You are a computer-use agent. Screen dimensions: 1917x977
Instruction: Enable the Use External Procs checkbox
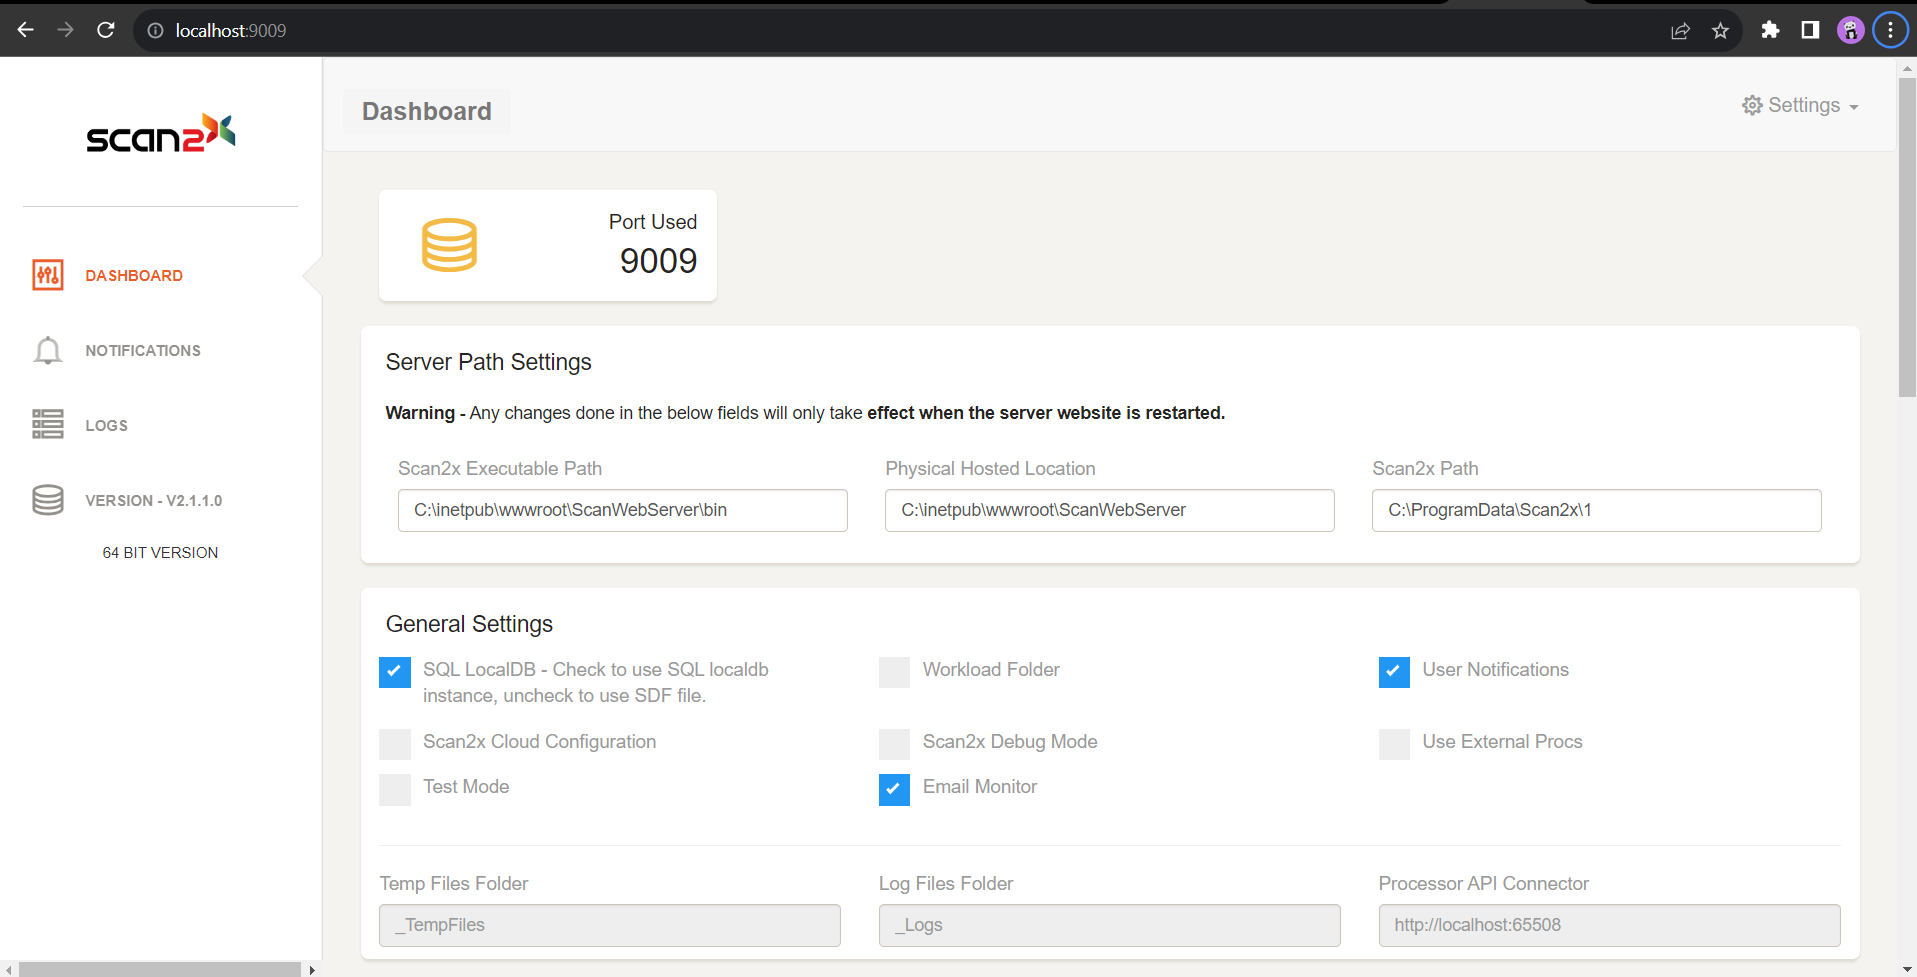click(x=1395, y=744)
